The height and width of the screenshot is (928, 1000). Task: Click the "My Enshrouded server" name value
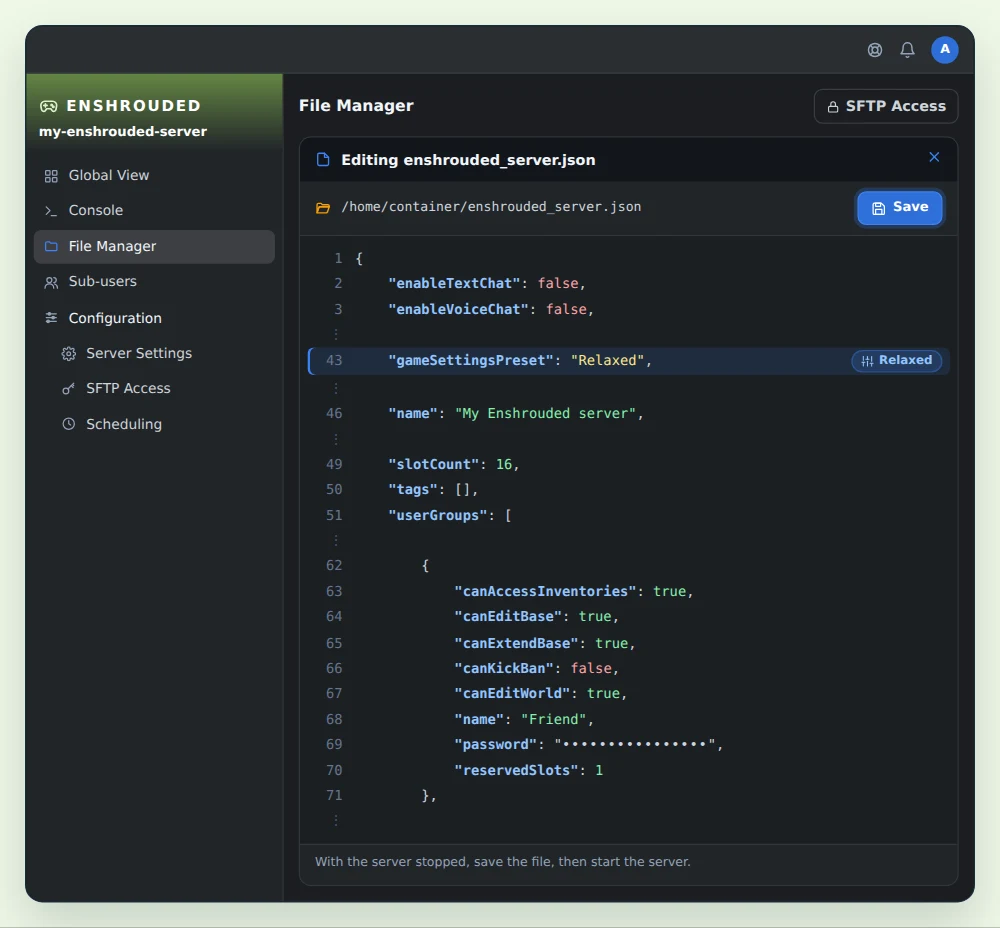click(545, 413)
